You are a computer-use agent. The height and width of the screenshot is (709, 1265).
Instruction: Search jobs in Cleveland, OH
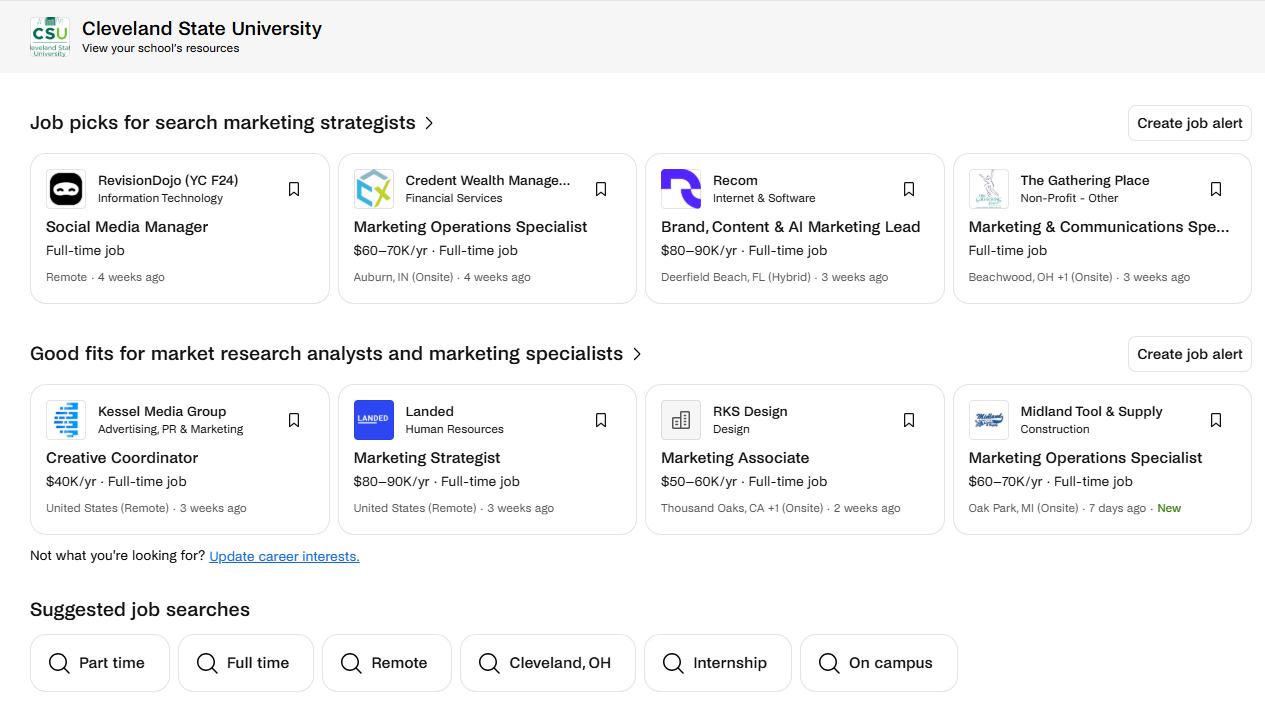click(x=548, y=663)
